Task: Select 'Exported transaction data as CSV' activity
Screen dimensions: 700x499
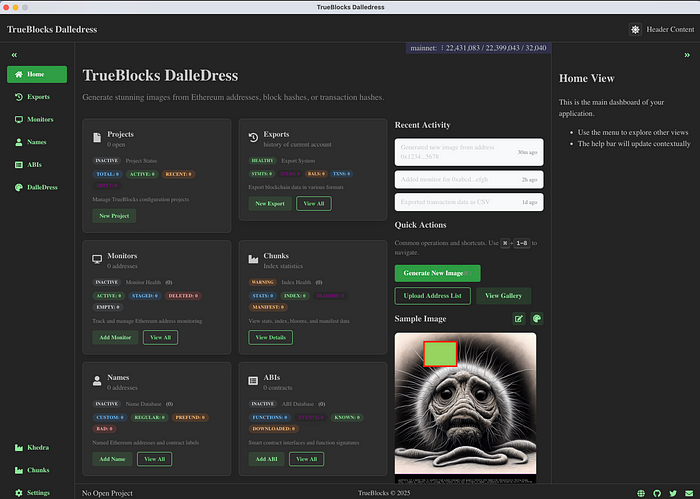Action: tap(469, 202)
